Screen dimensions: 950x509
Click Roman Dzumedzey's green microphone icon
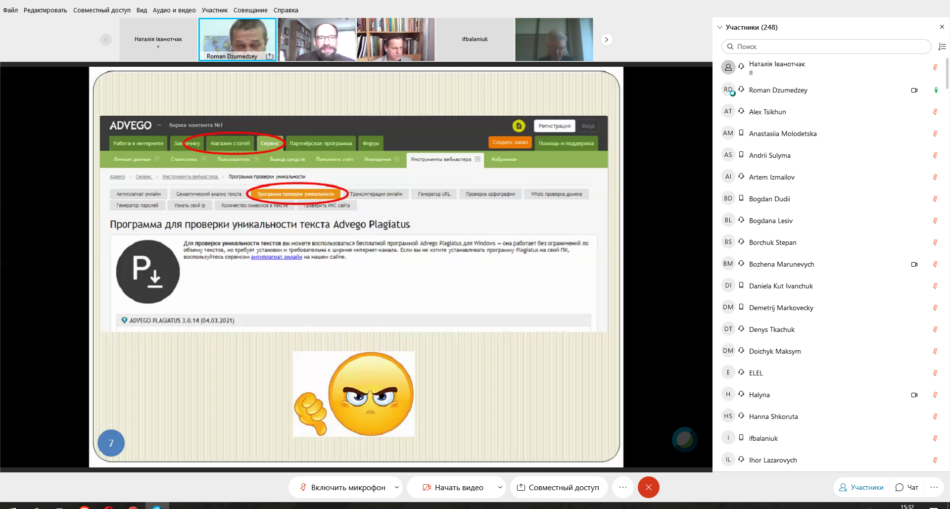(x=935, y=90)
